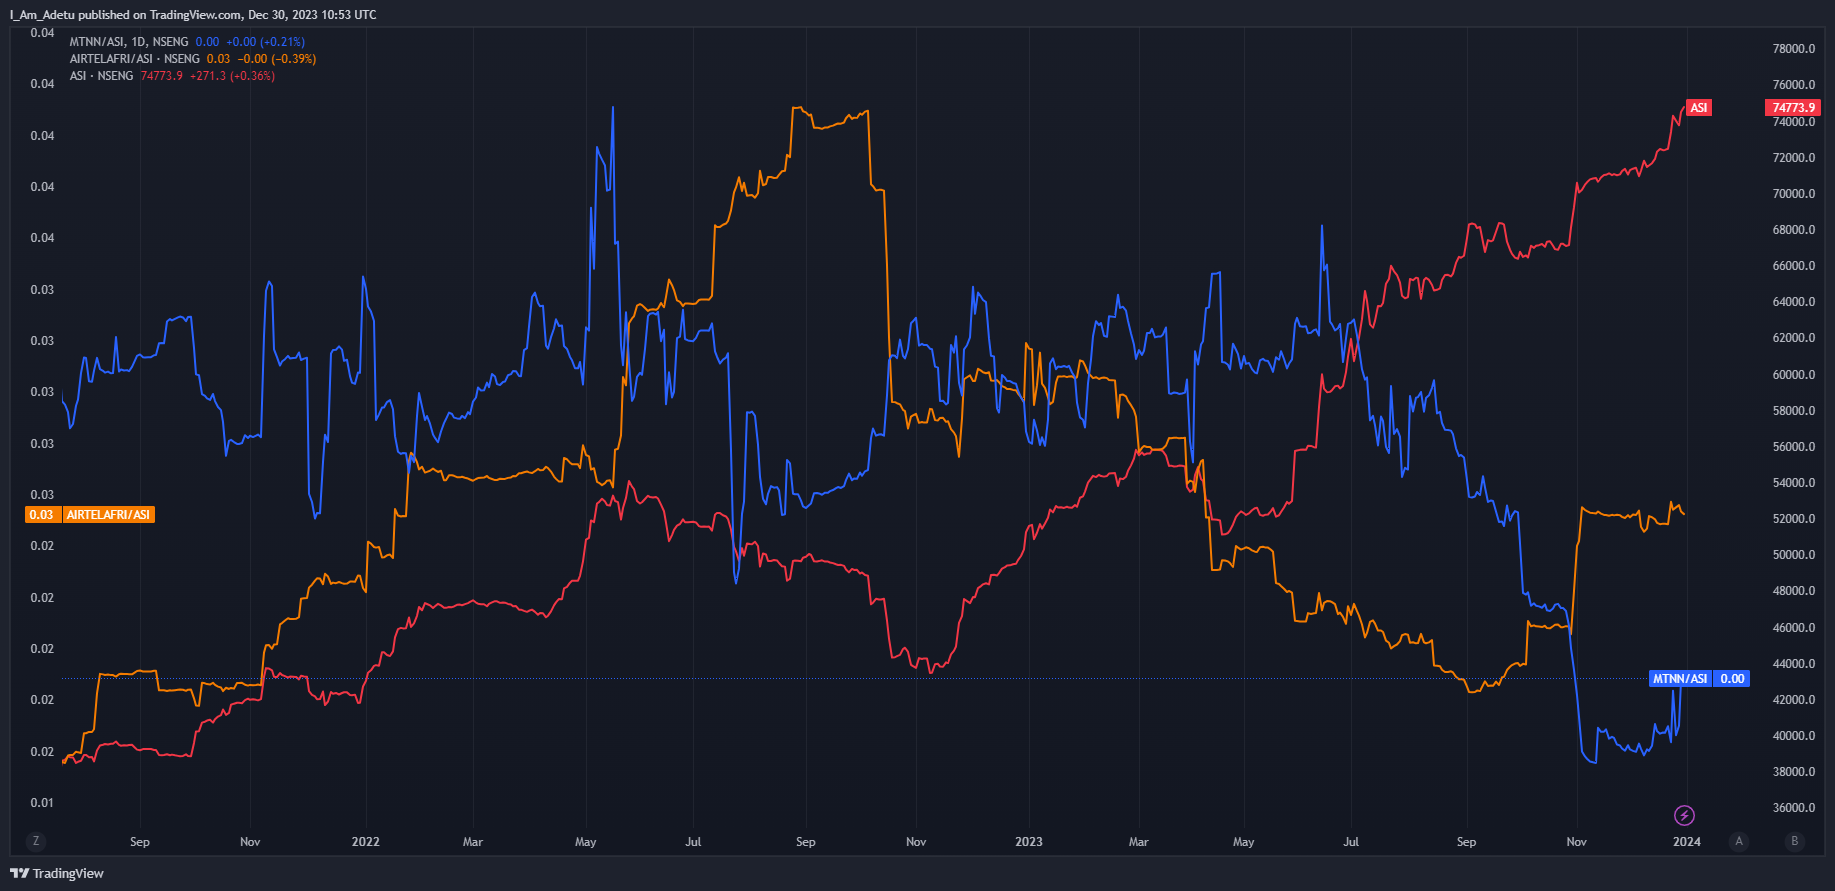Image resolution: width=1835 pixels, height=891 pixels.
Task: Click the blue 0.00 price tag
Action: tap(1732, 679)
